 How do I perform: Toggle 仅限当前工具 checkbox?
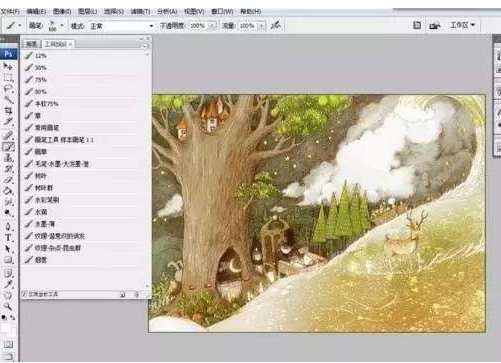pyautogui.click(x=24, y=294)
